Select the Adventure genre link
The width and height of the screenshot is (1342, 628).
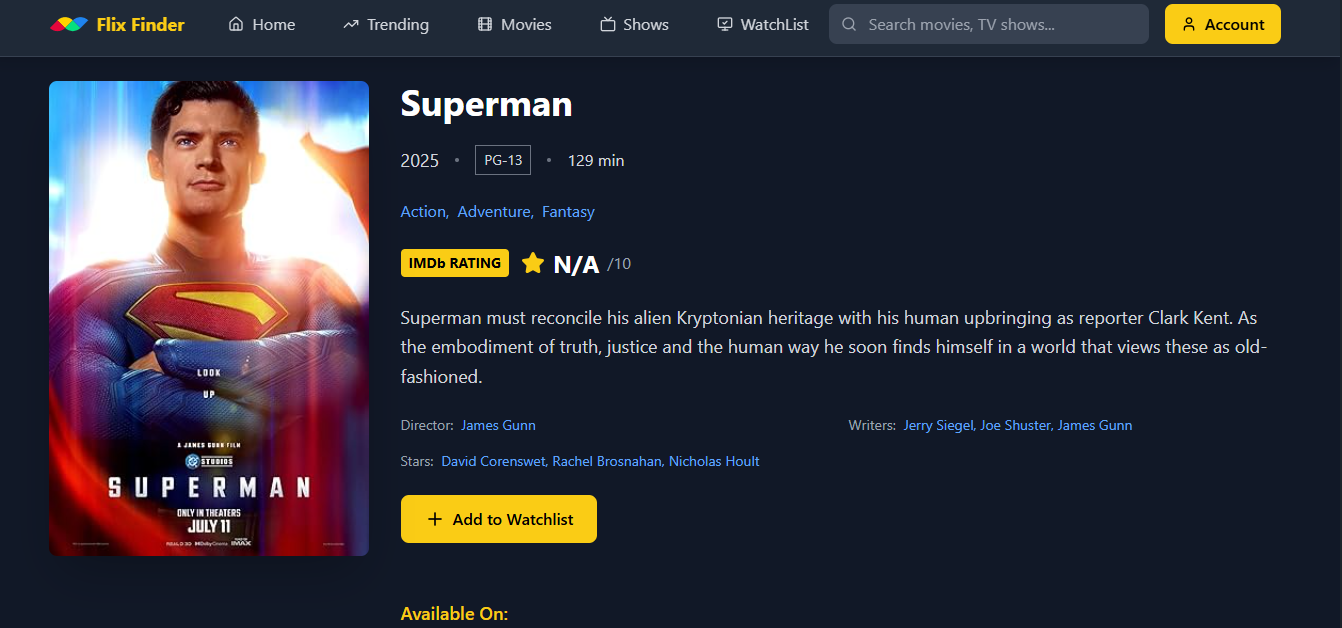pyautogui.click(x=495, y=212)
